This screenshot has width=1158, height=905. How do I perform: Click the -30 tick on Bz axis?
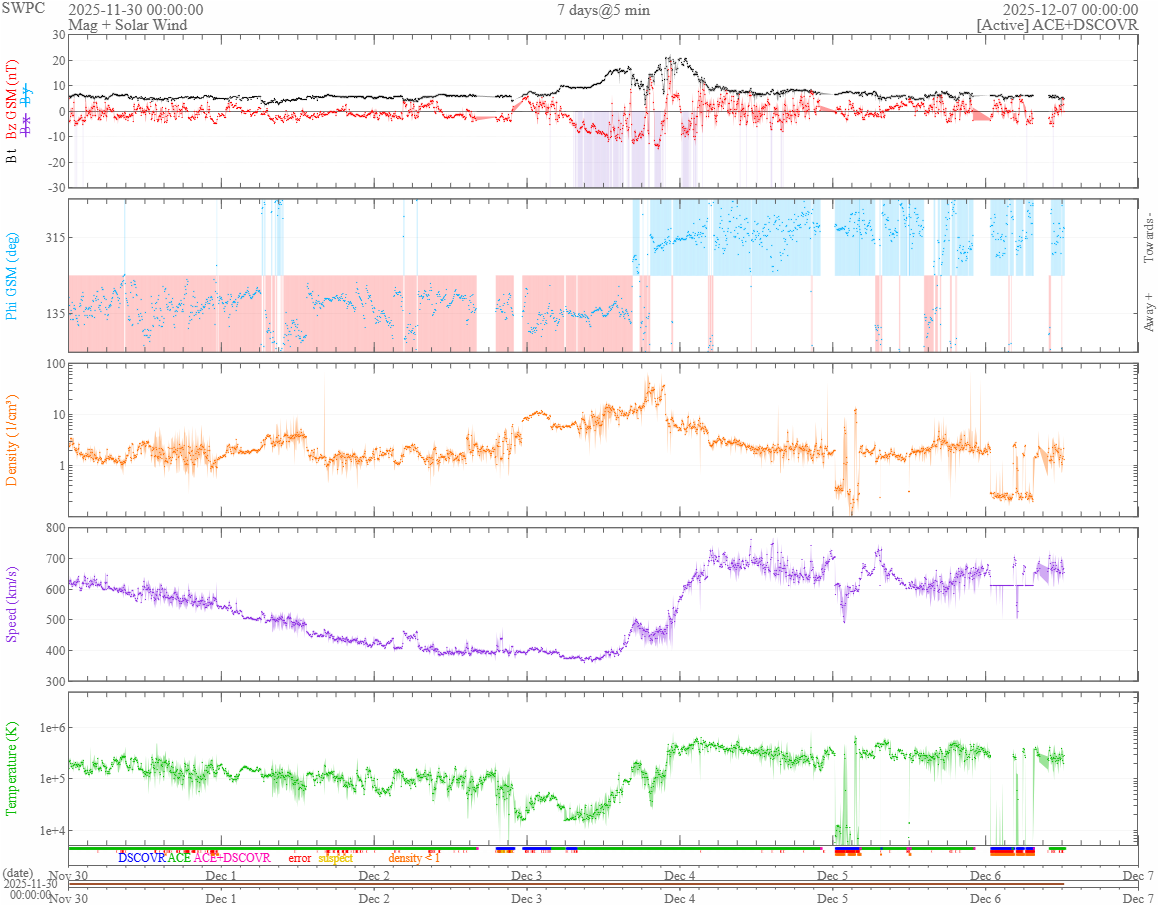[x=56, y=188]
